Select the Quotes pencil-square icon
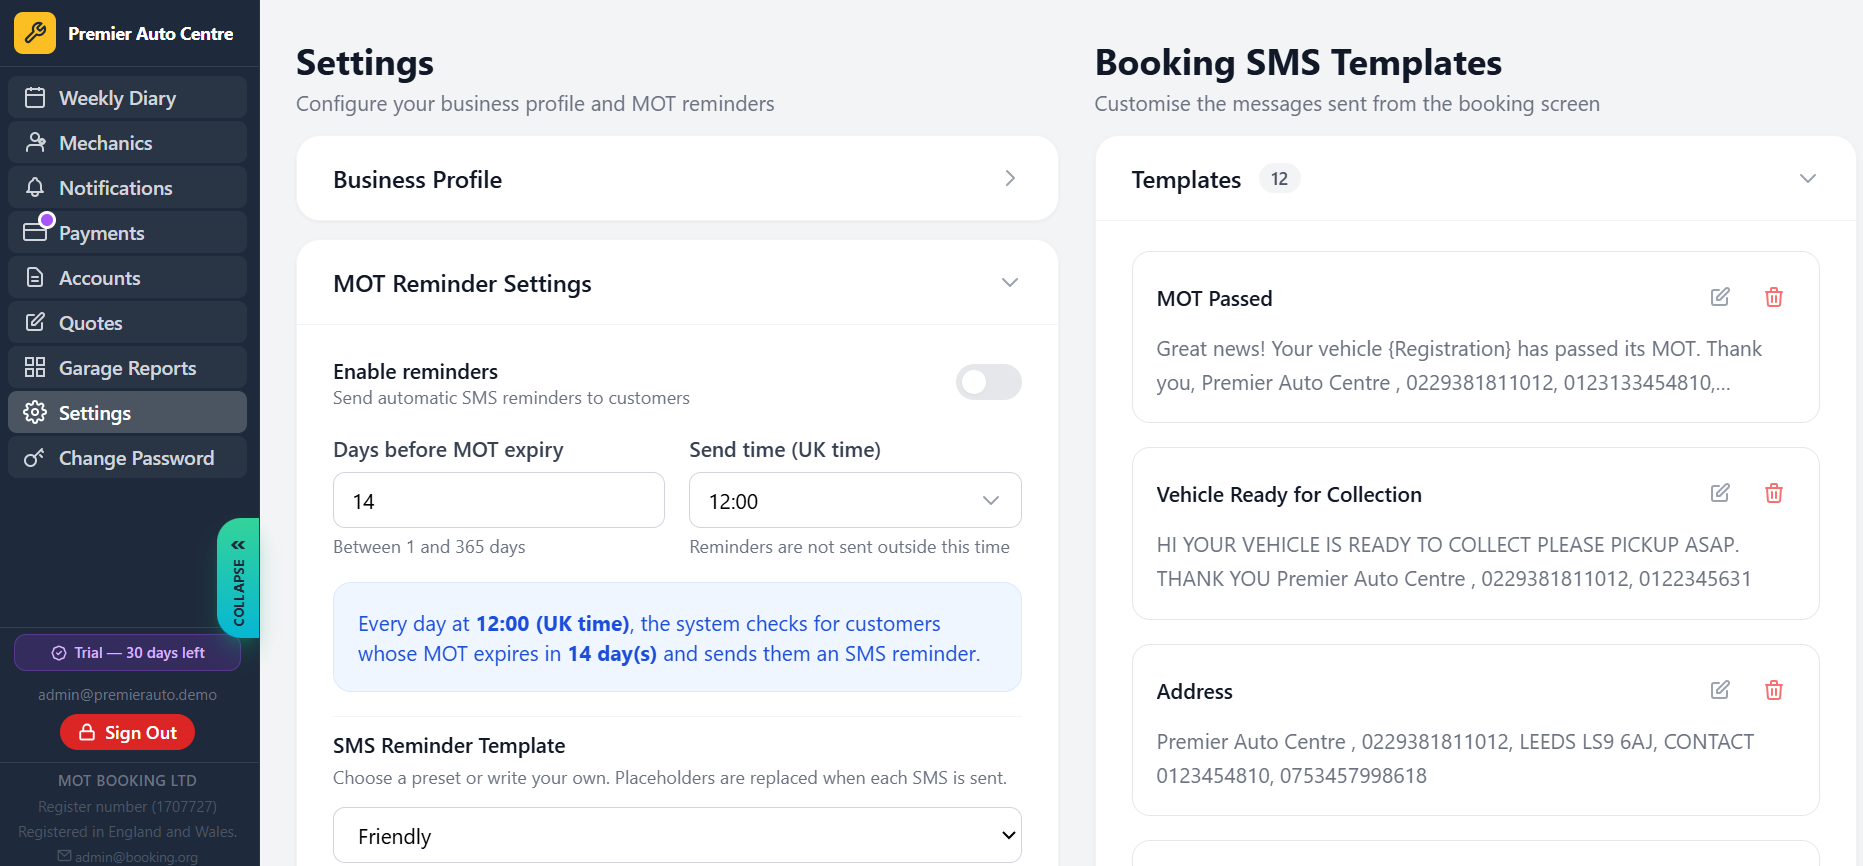The height and width of the screenshot is (866, 1863). pos(36,322)
